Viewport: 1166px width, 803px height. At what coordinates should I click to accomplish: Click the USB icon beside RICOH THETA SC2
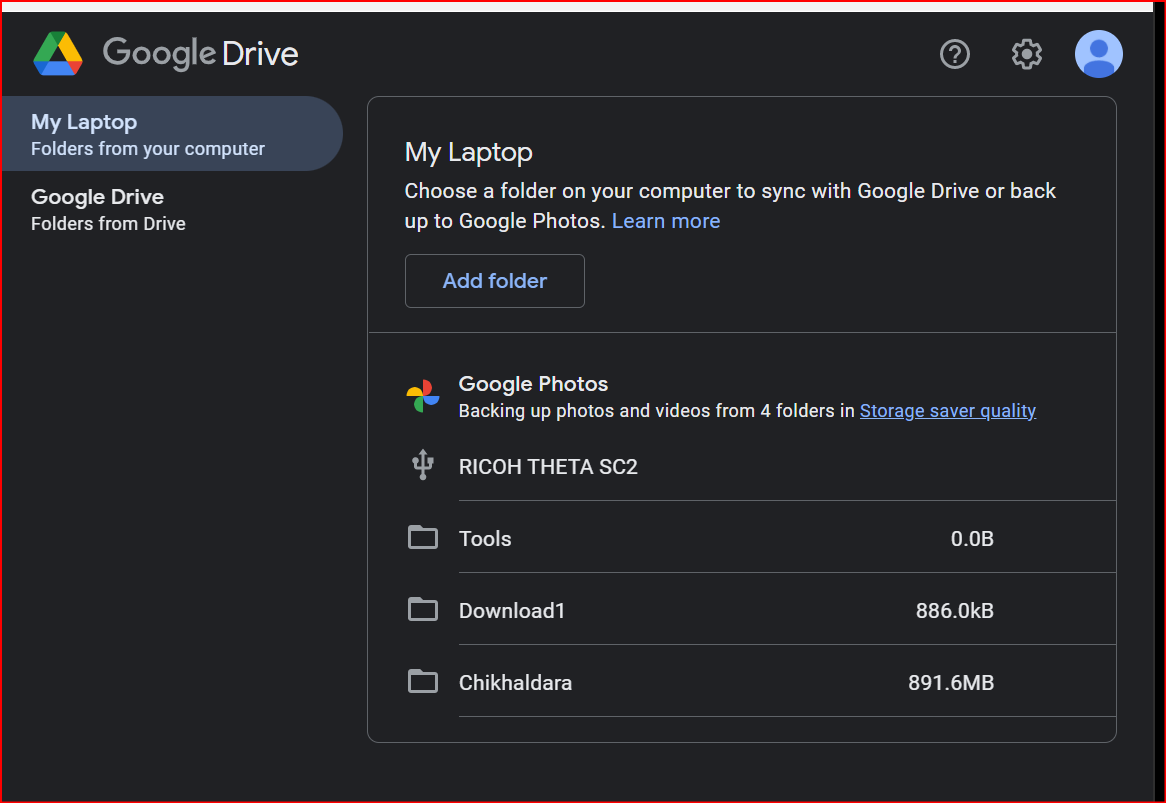tap(423, 466)
